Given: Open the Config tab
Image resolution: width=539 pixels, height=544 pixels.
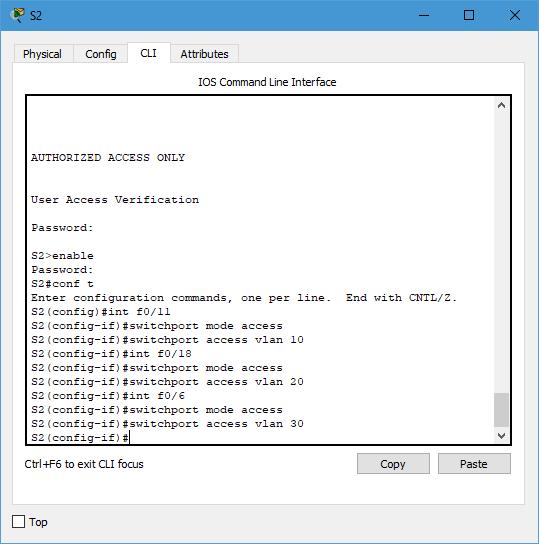Looking at the screenshot, I should click(101, 54).
